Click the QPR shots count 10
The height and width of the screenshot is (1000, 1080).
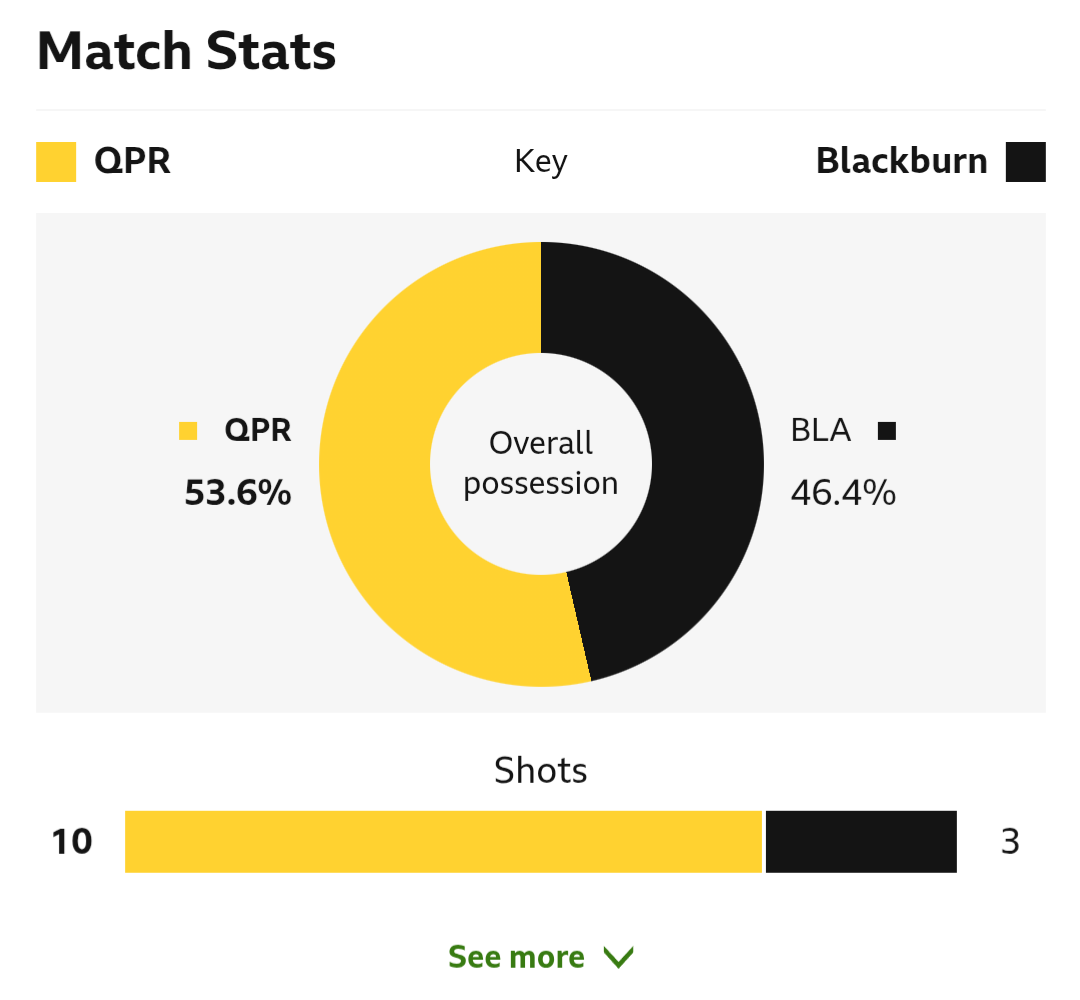point(72,842)
